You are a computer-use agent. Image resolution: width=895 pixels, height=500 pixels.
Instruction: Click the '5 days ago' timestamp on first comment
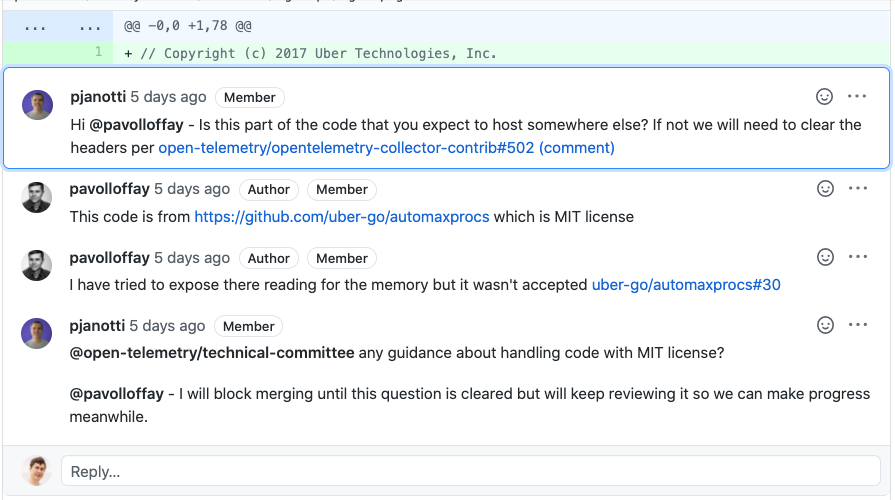coord(168,97)
